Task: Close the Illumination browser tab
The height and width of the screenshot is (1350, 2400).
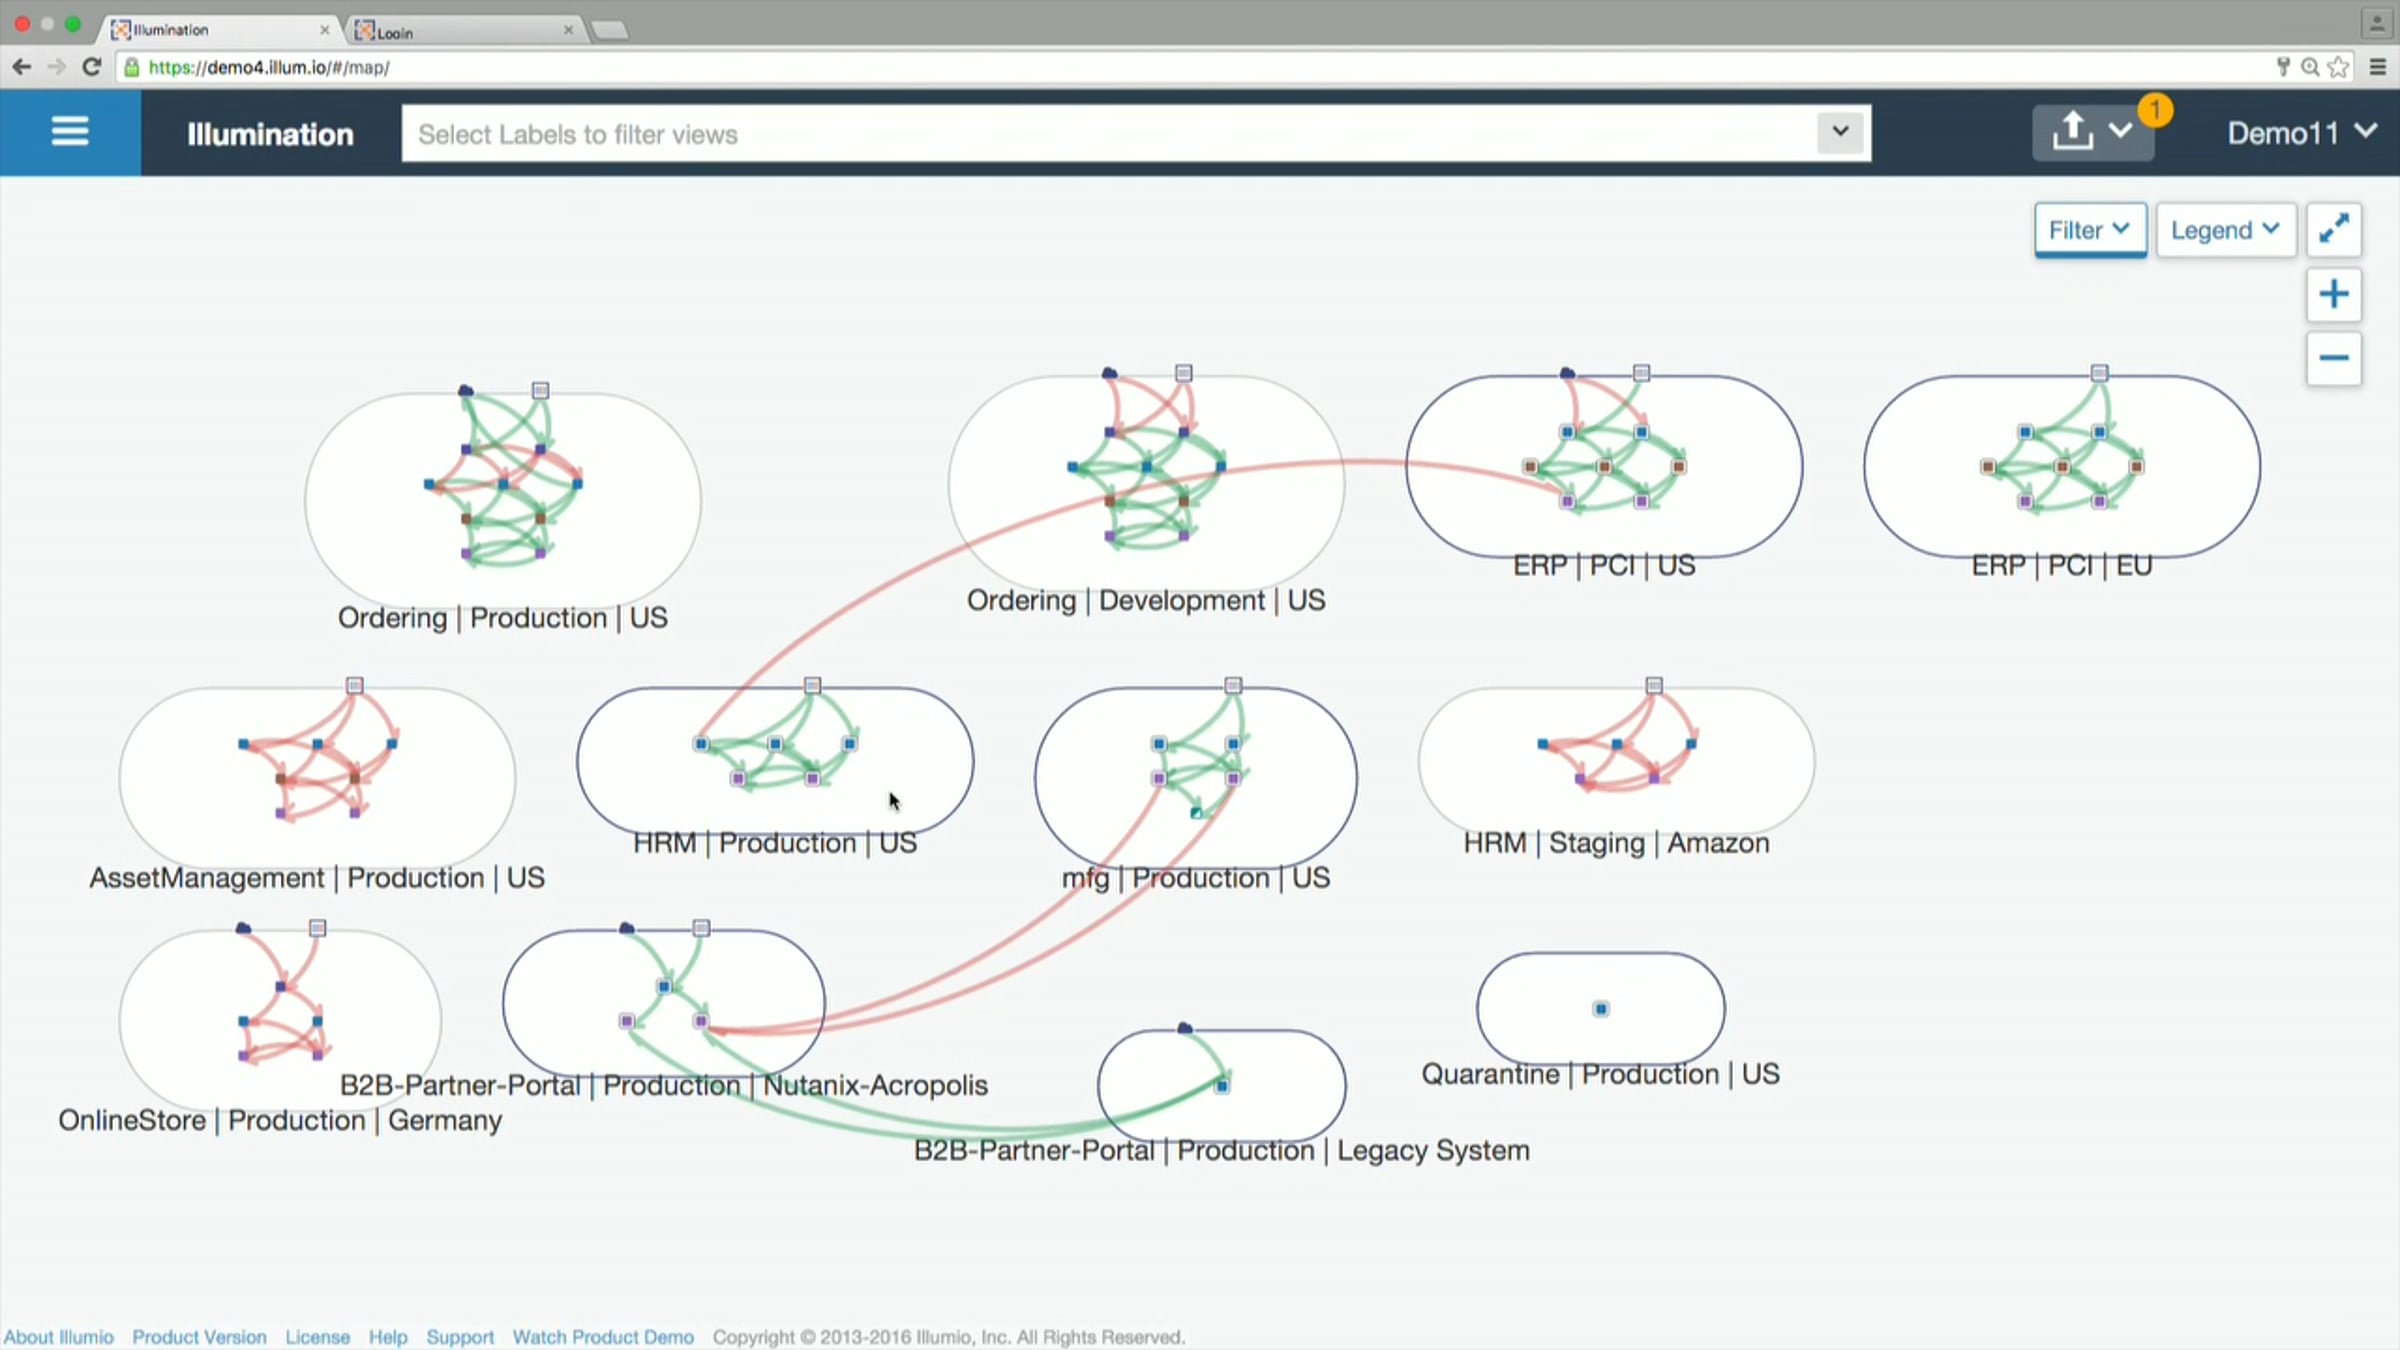Action: click(x=324, y=30)
